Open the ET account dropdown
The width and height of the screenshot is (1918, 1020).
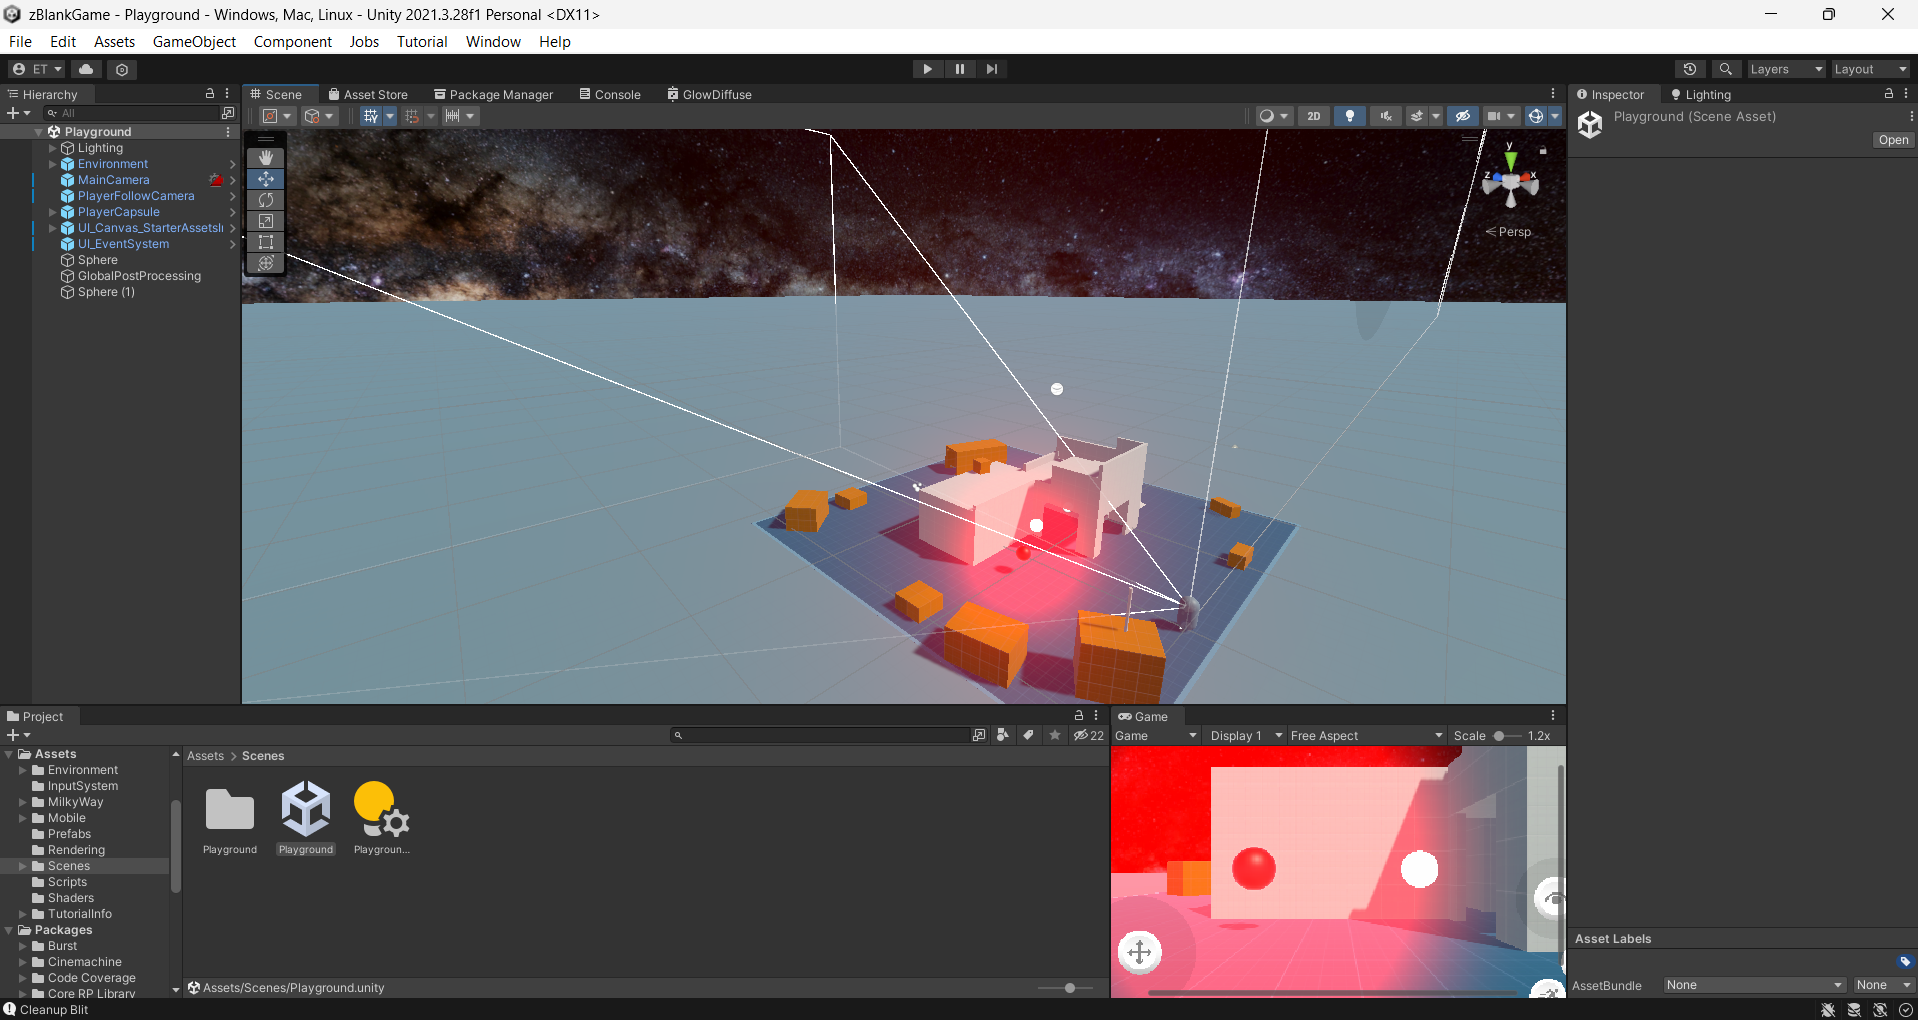pyautogui.click(x=37, y=69)
